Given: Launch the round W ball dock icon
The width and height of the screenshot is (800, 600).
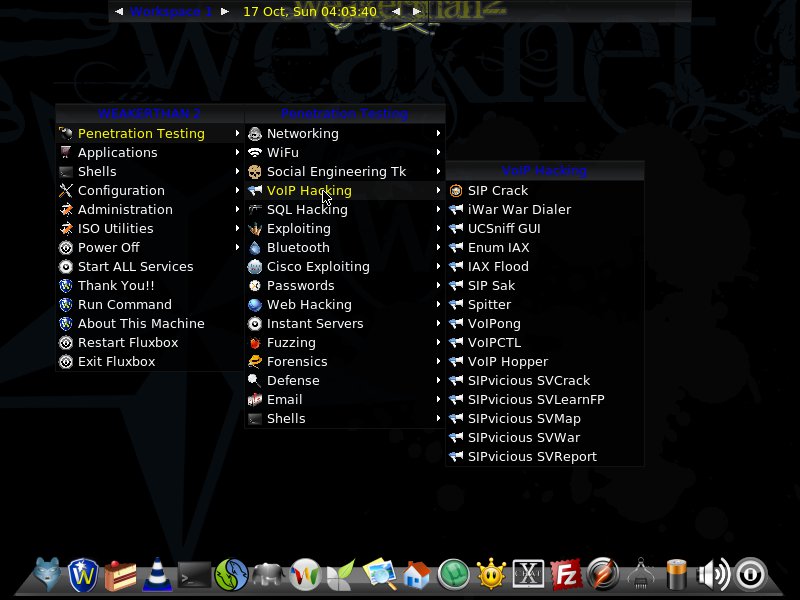Looking at the screenshot, I should coord(305,576).
